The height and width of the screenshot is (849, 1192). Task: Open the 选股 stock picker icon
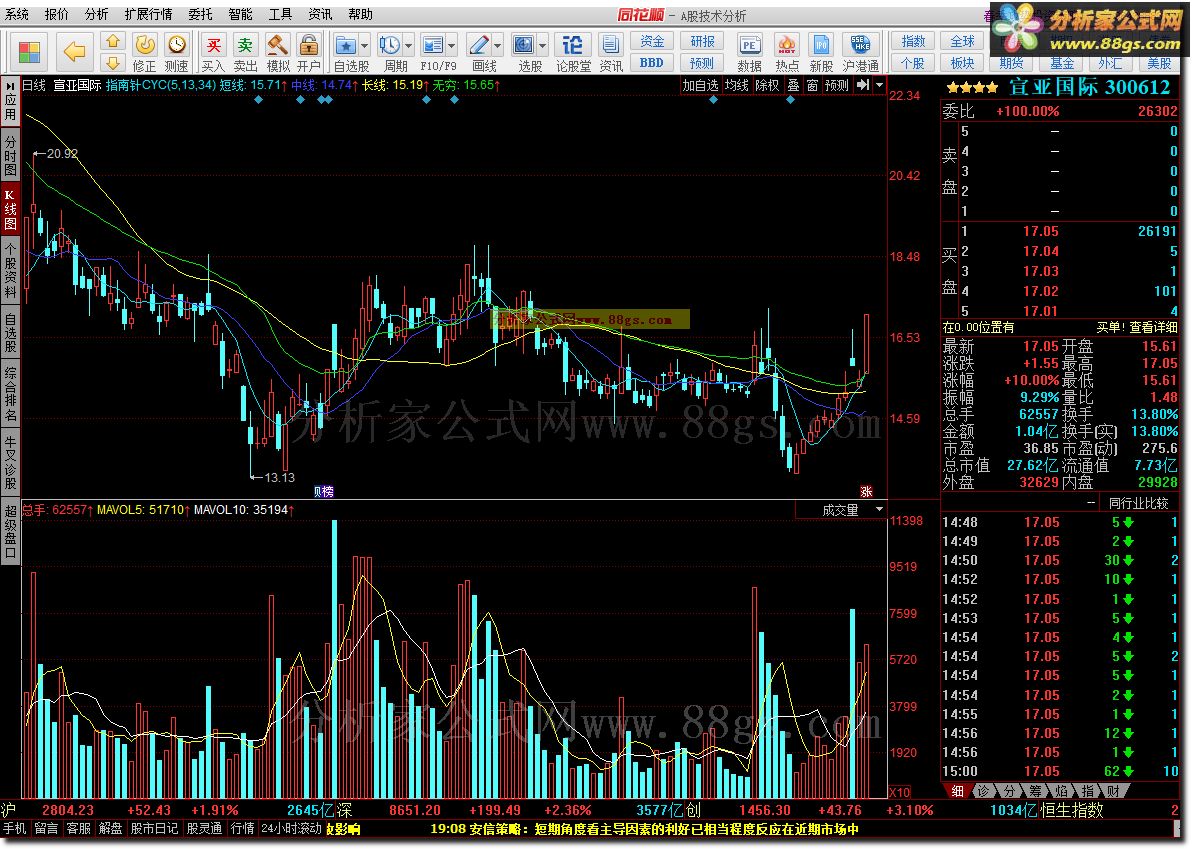click(x=524, y=46)
